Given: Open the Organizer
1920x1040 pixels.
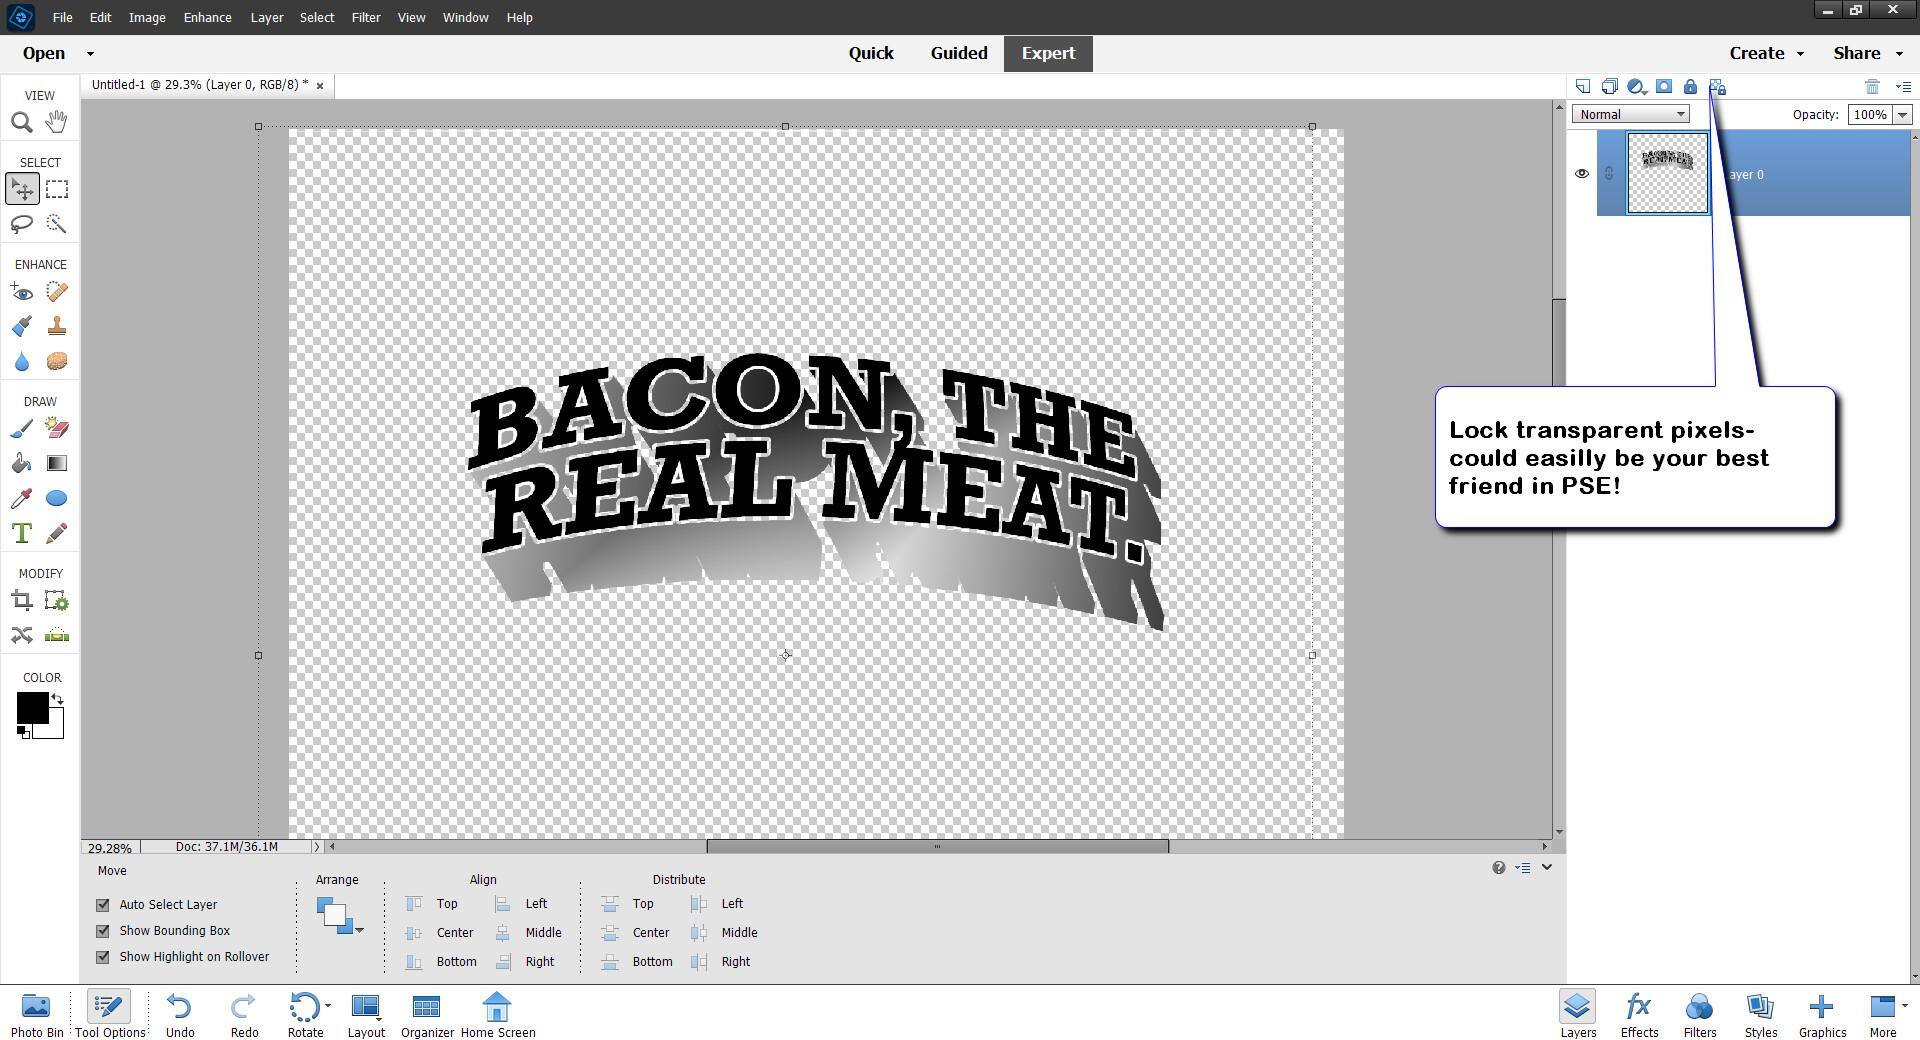Looking at the screenshot, I should click(427, 1014).
